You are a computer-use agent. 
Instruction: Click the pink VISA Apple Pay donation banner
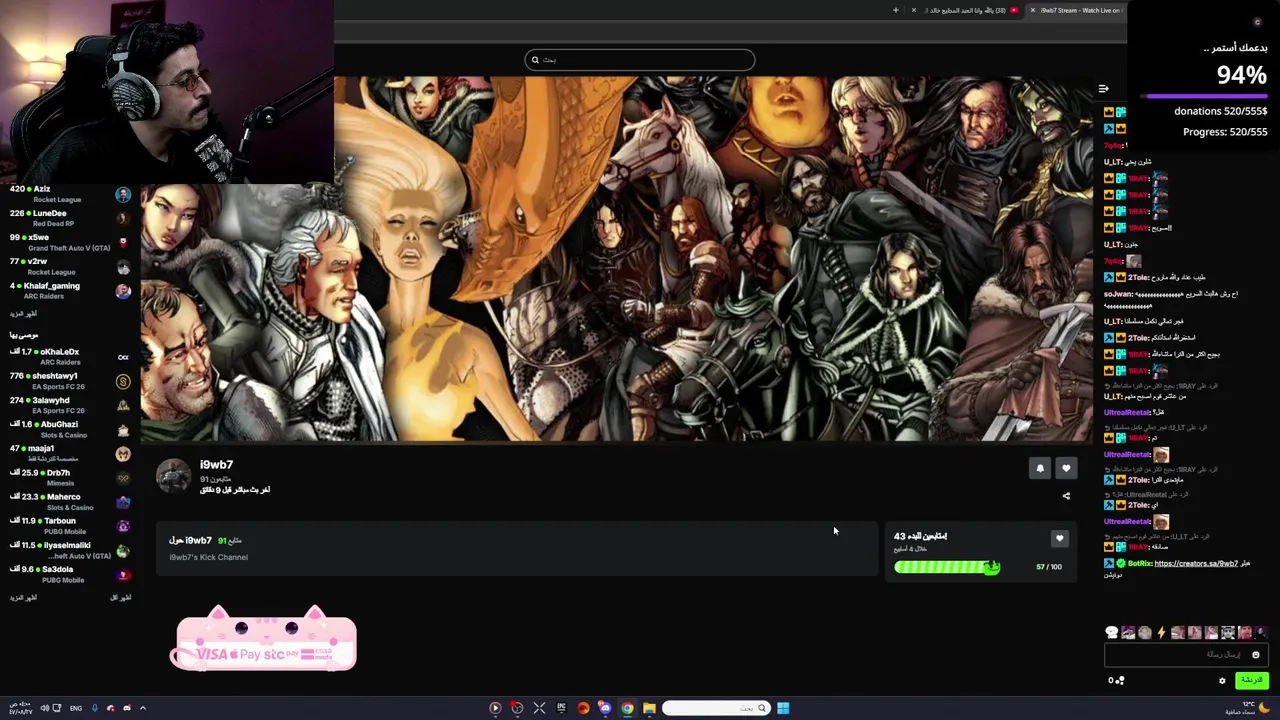[x=264, y=640]
